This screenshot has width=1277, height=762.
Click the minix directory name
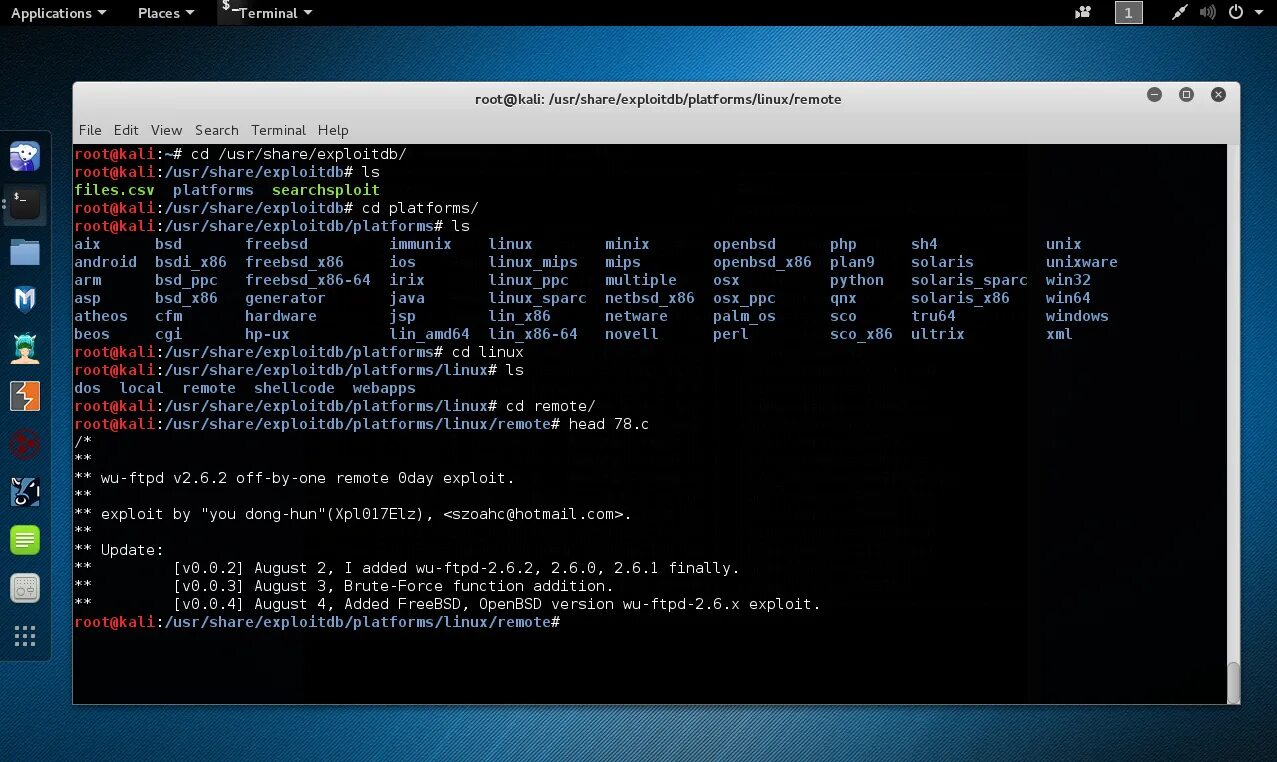coord(627,244)
